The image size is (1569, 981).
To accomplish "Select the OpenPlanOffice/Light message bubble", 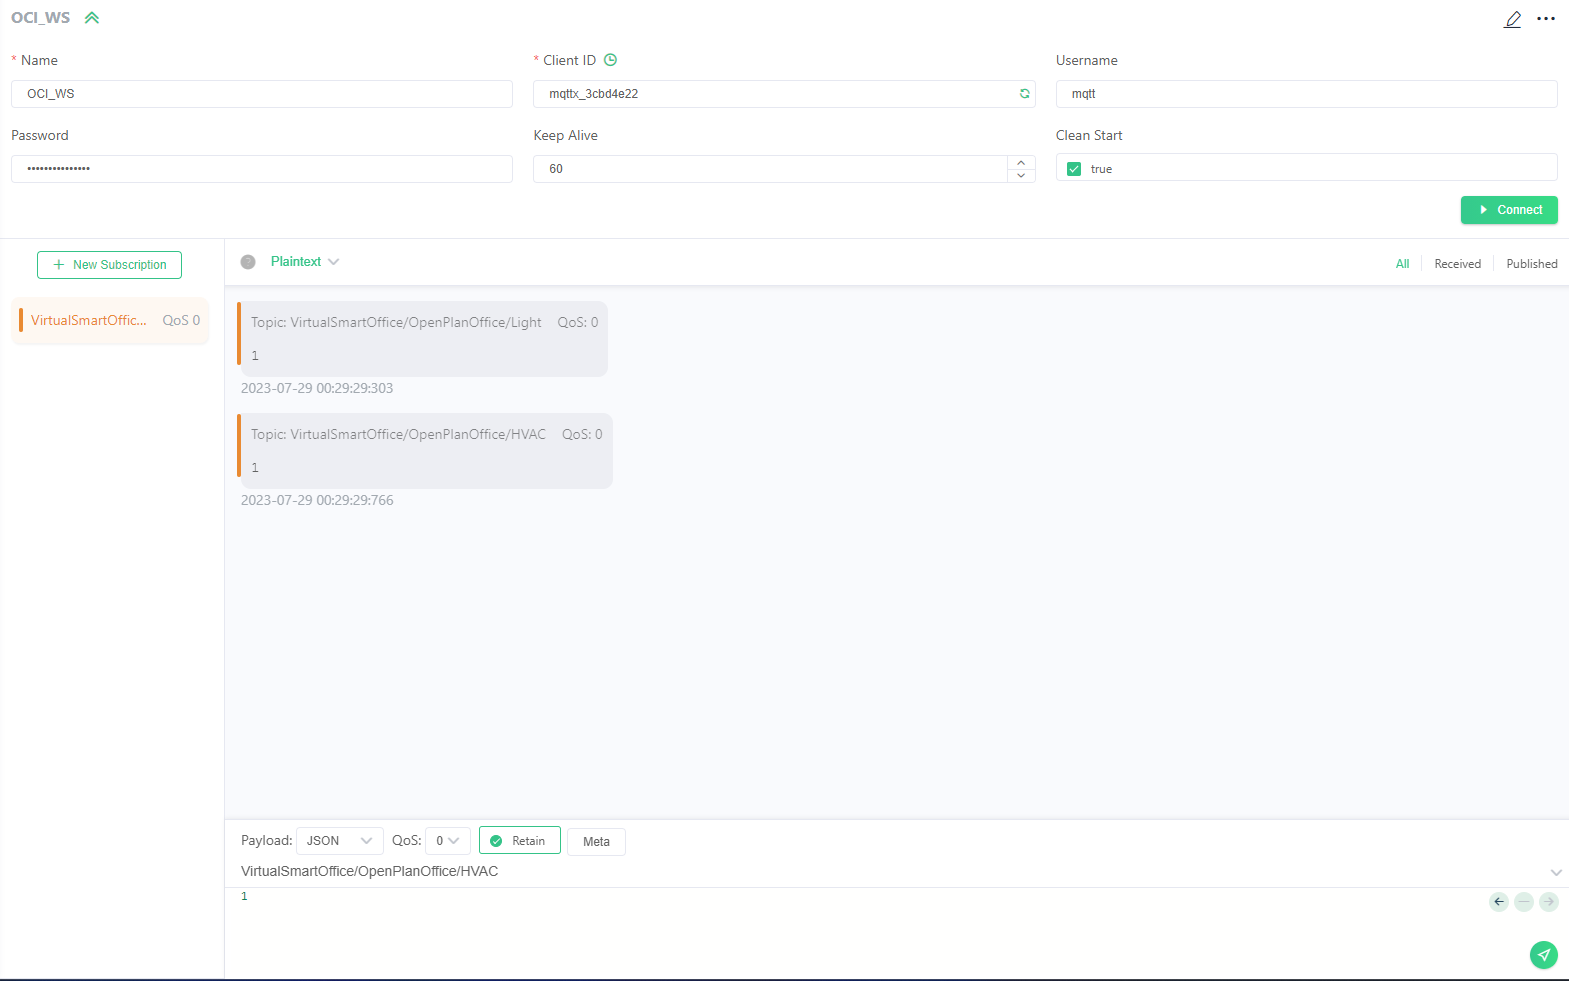I will click(x=422, y=339).
